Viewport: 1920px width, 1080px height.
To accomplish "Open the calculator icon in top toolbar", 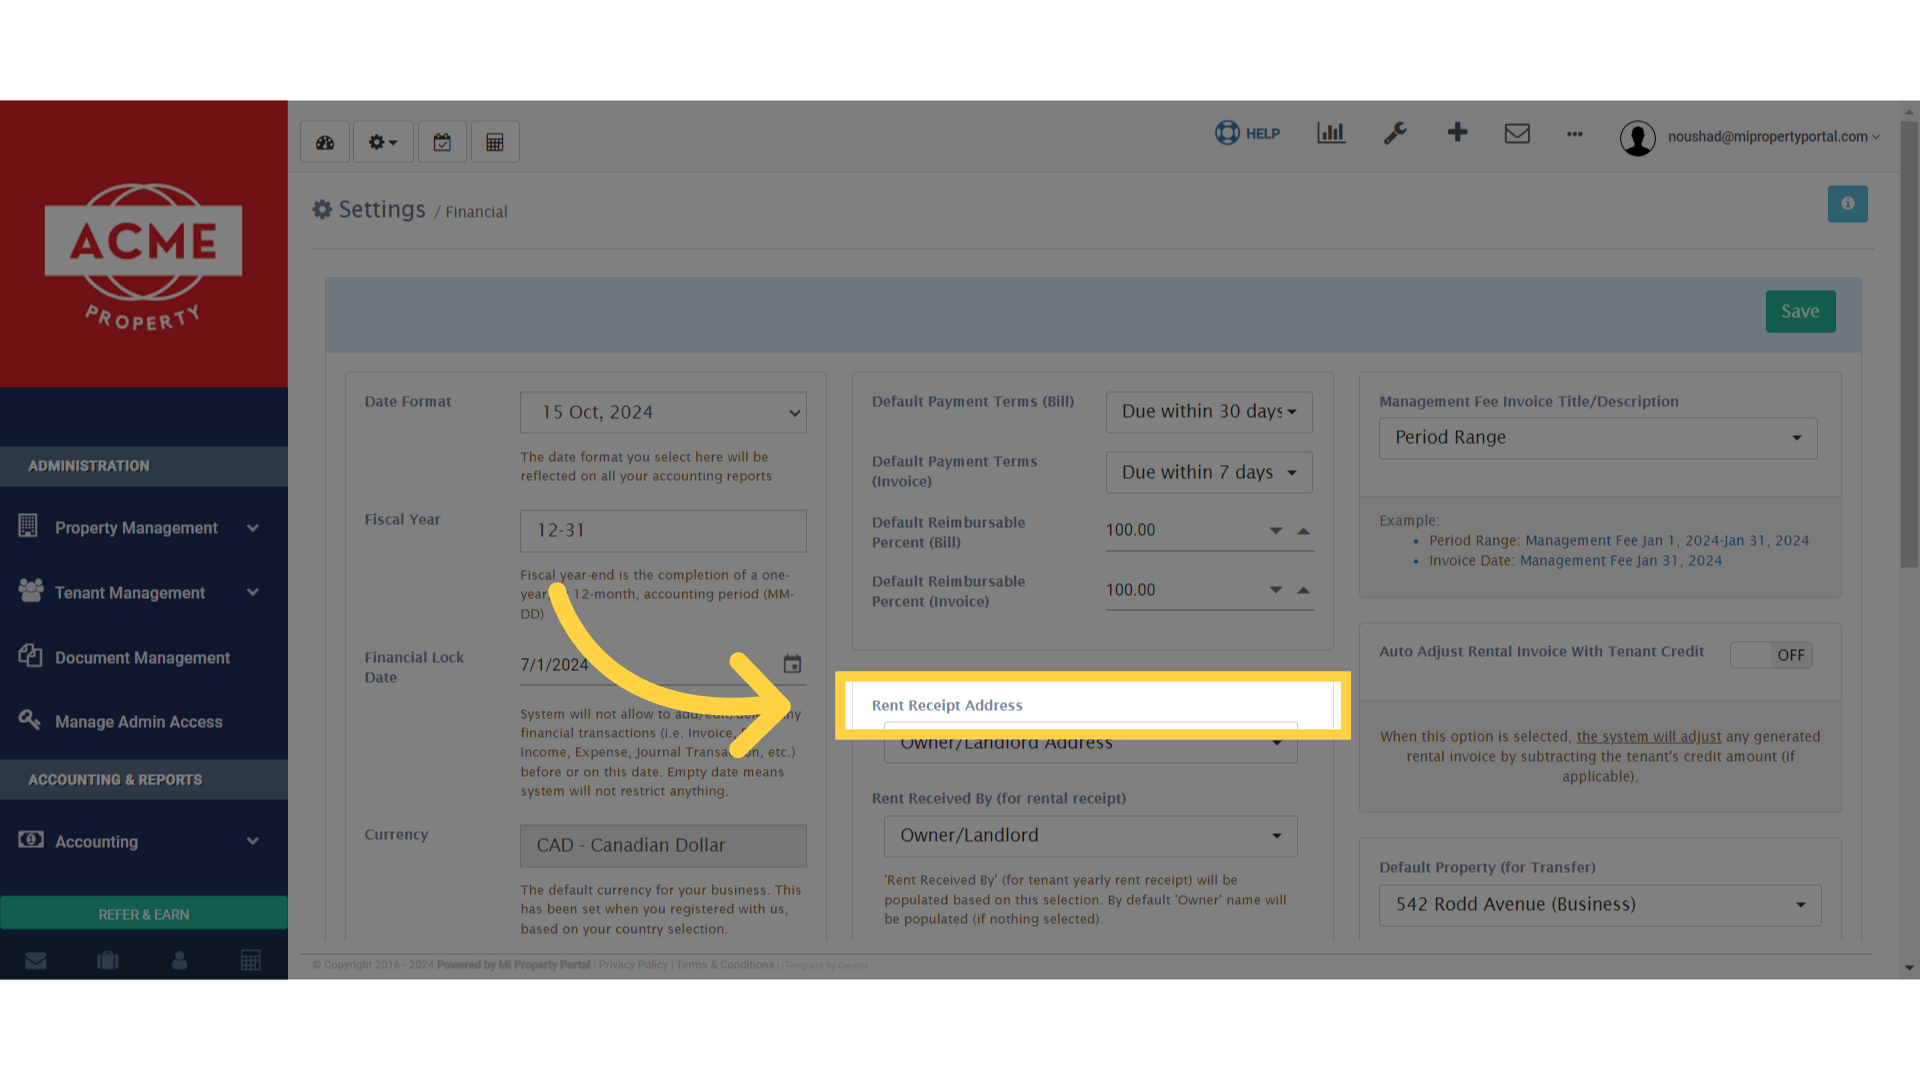I will pos(494,141).
